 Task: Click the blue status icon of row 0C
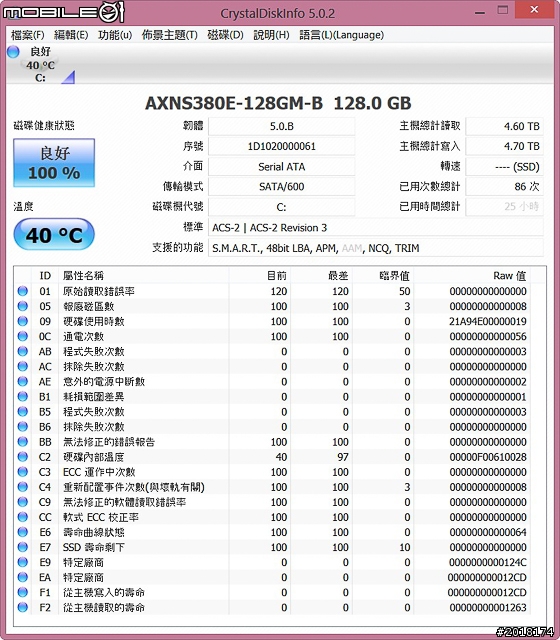click(x=22, y=336)
